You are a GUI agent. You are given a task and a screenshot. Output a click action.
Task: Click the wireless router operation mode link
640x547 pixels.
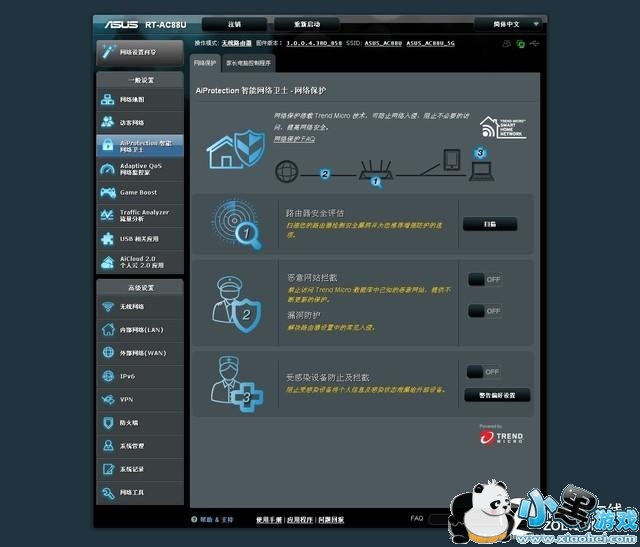click(237, 43)
